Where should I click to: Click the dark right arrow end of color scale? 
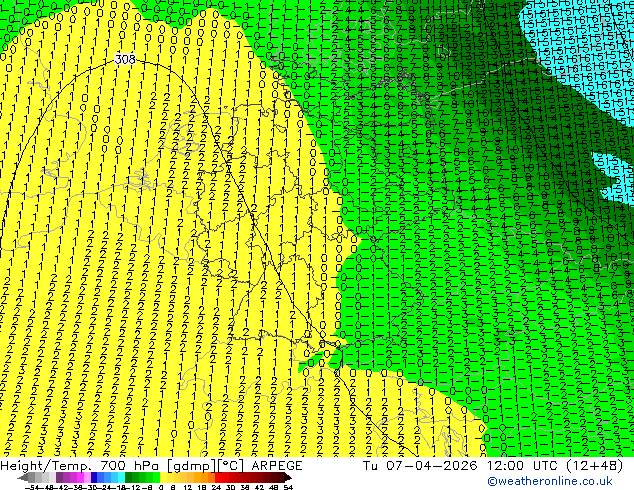click(x=287, y=477)
